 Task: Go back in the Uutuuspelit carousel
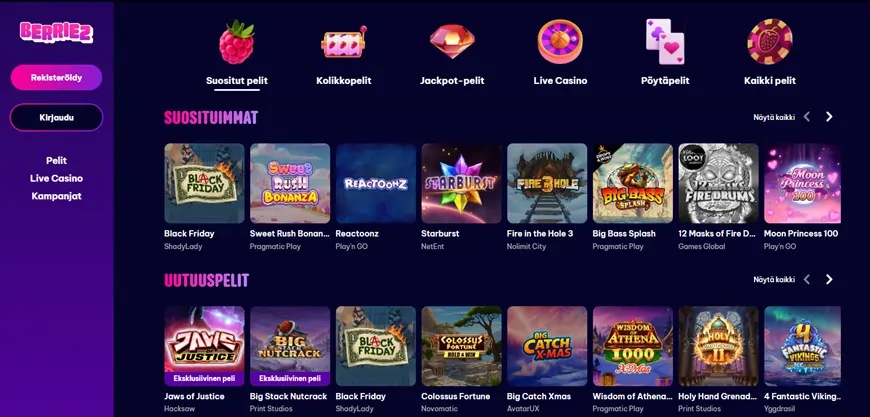tap(807, 279)
